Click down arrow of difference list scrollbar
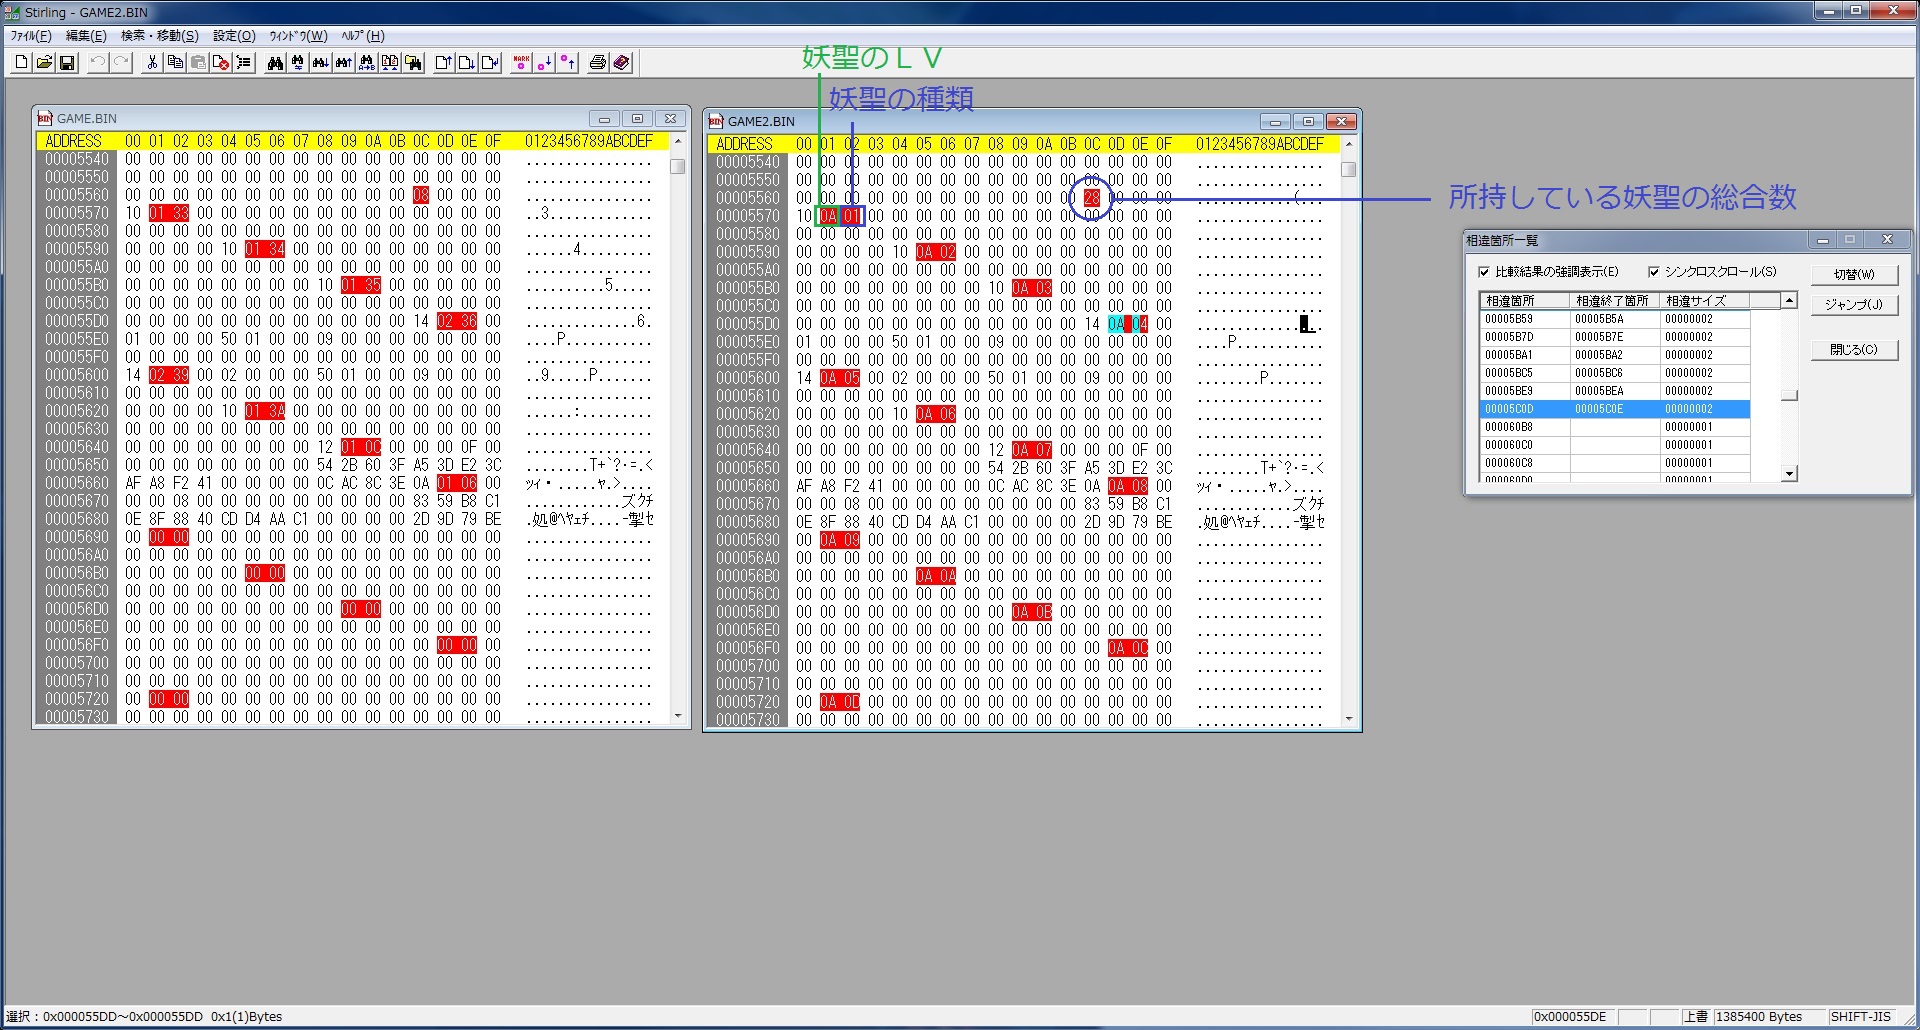Image resolution: width=1920 pixels, height=1030 pixels. 1789,473
